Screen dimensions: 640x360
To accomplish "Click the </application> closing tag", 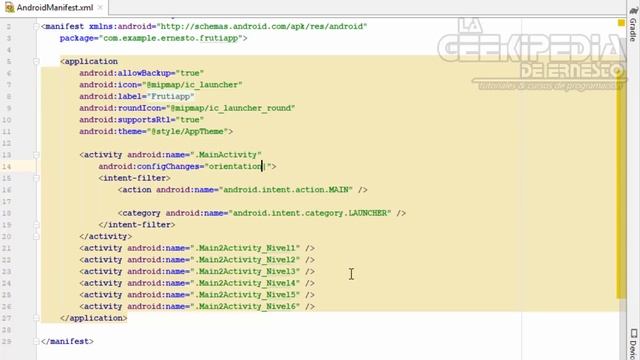I will click(93, 318).
